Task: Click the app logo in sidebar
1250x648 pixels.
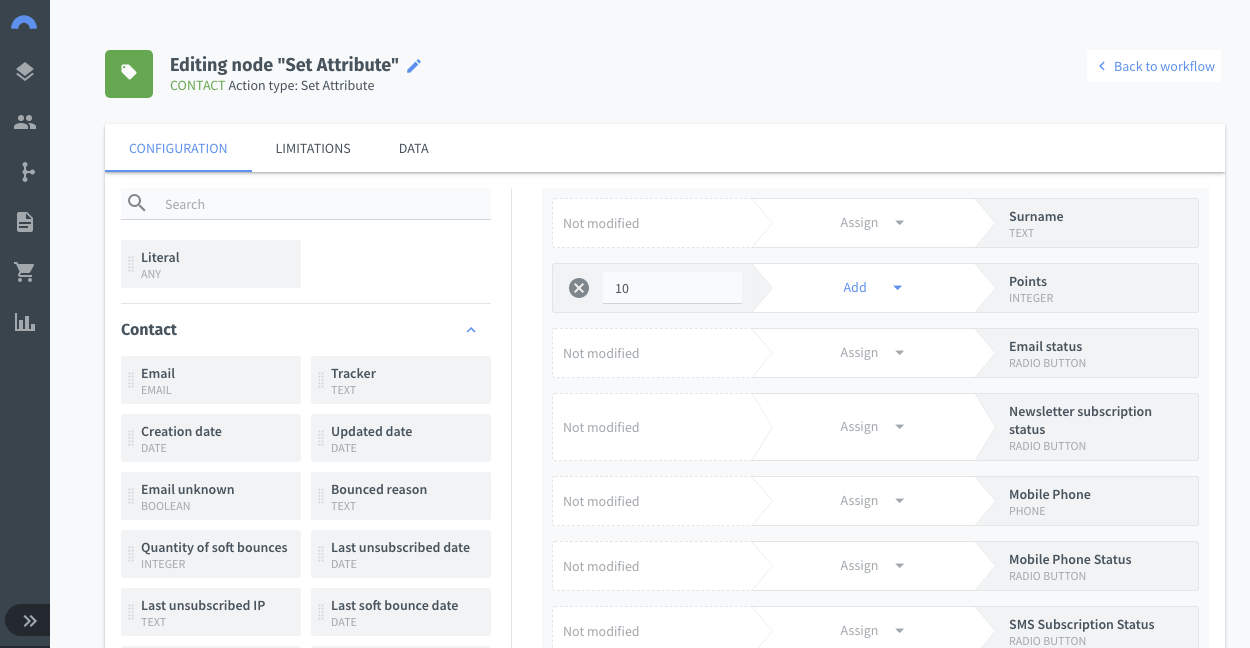Action: click(24, 22)
